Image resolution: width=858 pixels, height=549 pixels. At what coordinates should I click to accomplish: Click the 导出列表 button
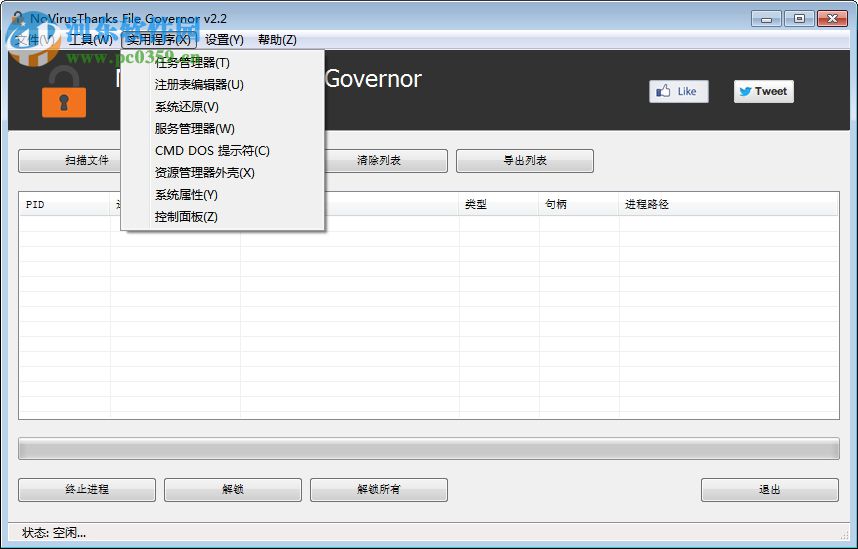coord(525,161)
